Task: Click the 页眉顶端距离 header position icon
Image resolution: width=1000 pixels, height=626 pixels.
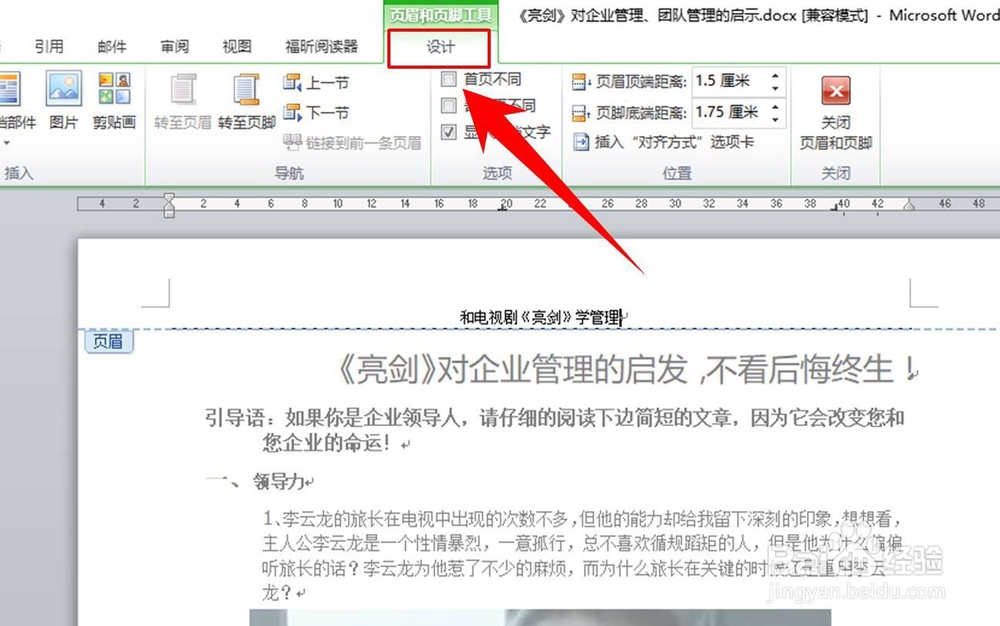Action: coord(578,81)
